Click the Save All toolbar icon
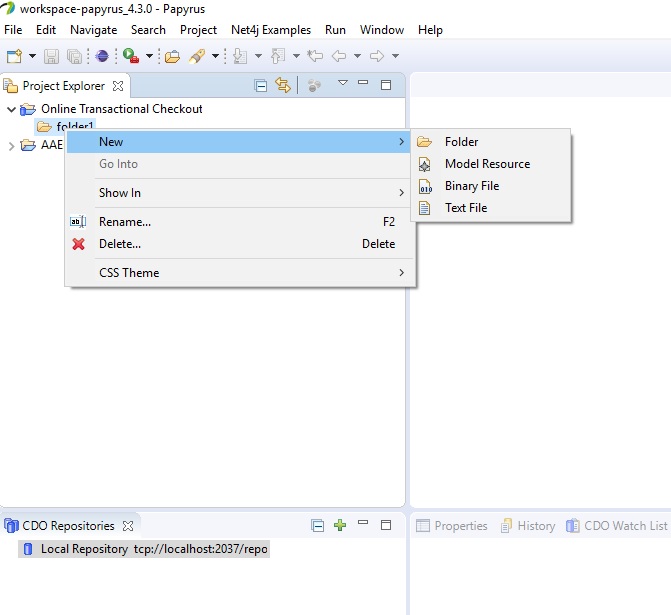 coord(74,56)
